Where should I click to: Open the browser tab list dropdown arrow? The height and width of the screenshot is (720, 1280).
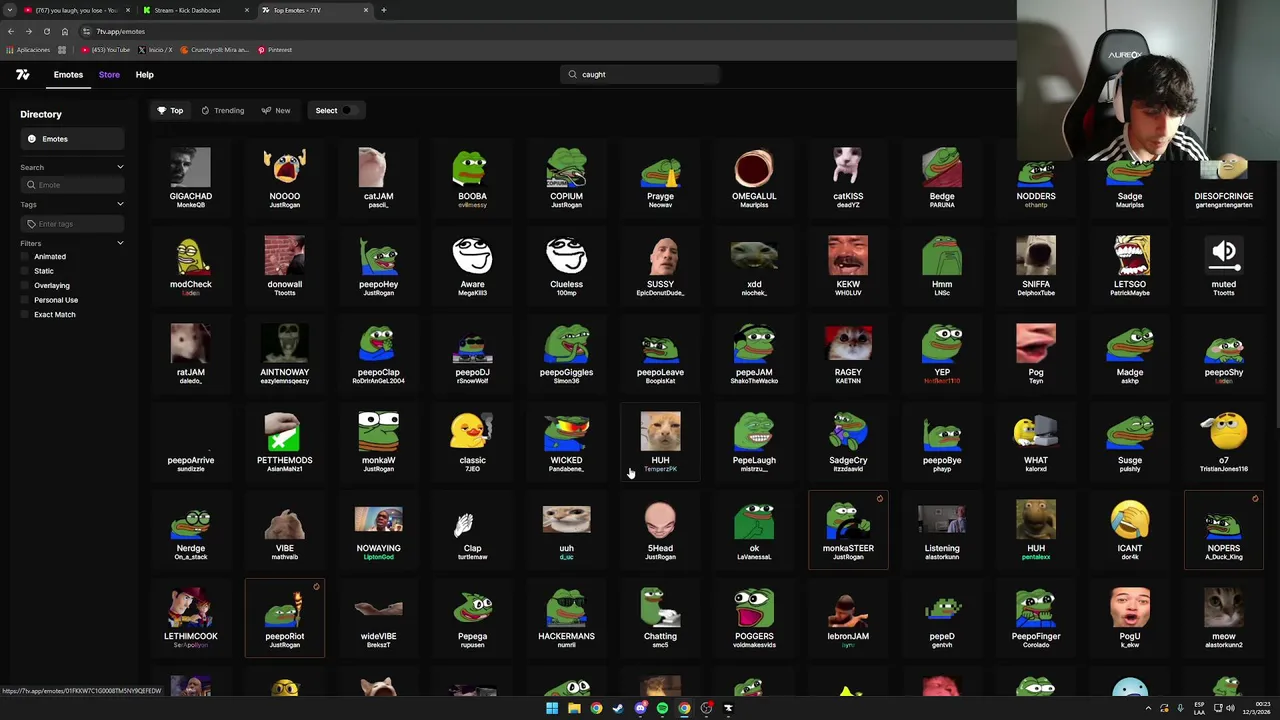click(10, 10)
